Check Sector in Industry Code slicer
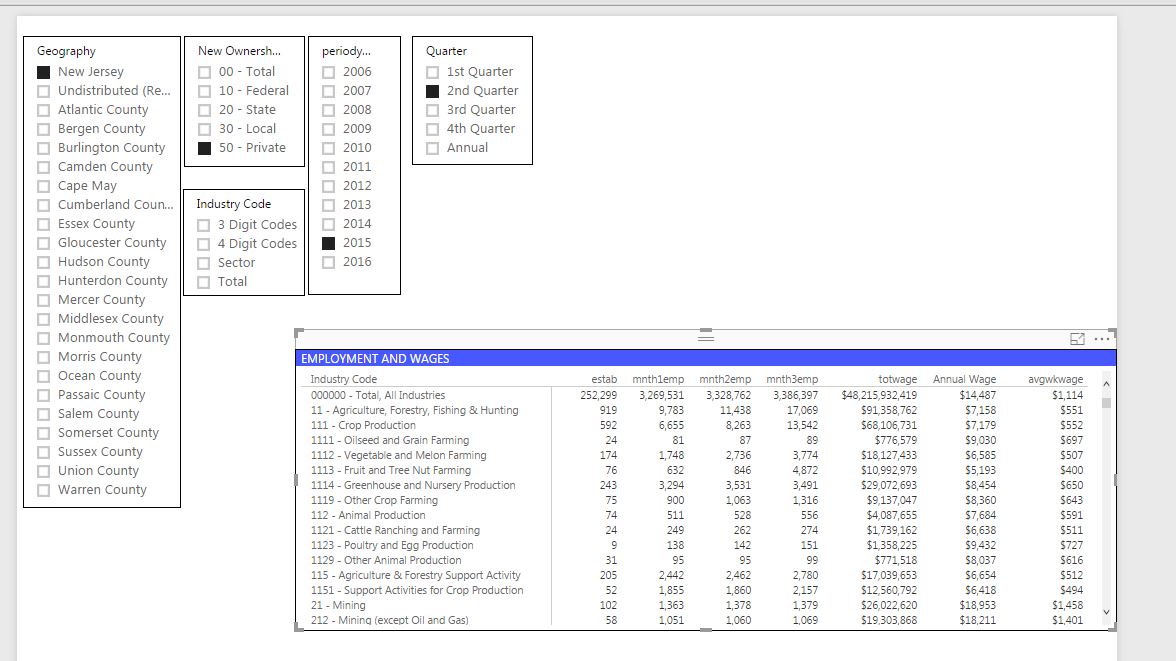This screenshot has width=1176, height=661. click(203, 263)
